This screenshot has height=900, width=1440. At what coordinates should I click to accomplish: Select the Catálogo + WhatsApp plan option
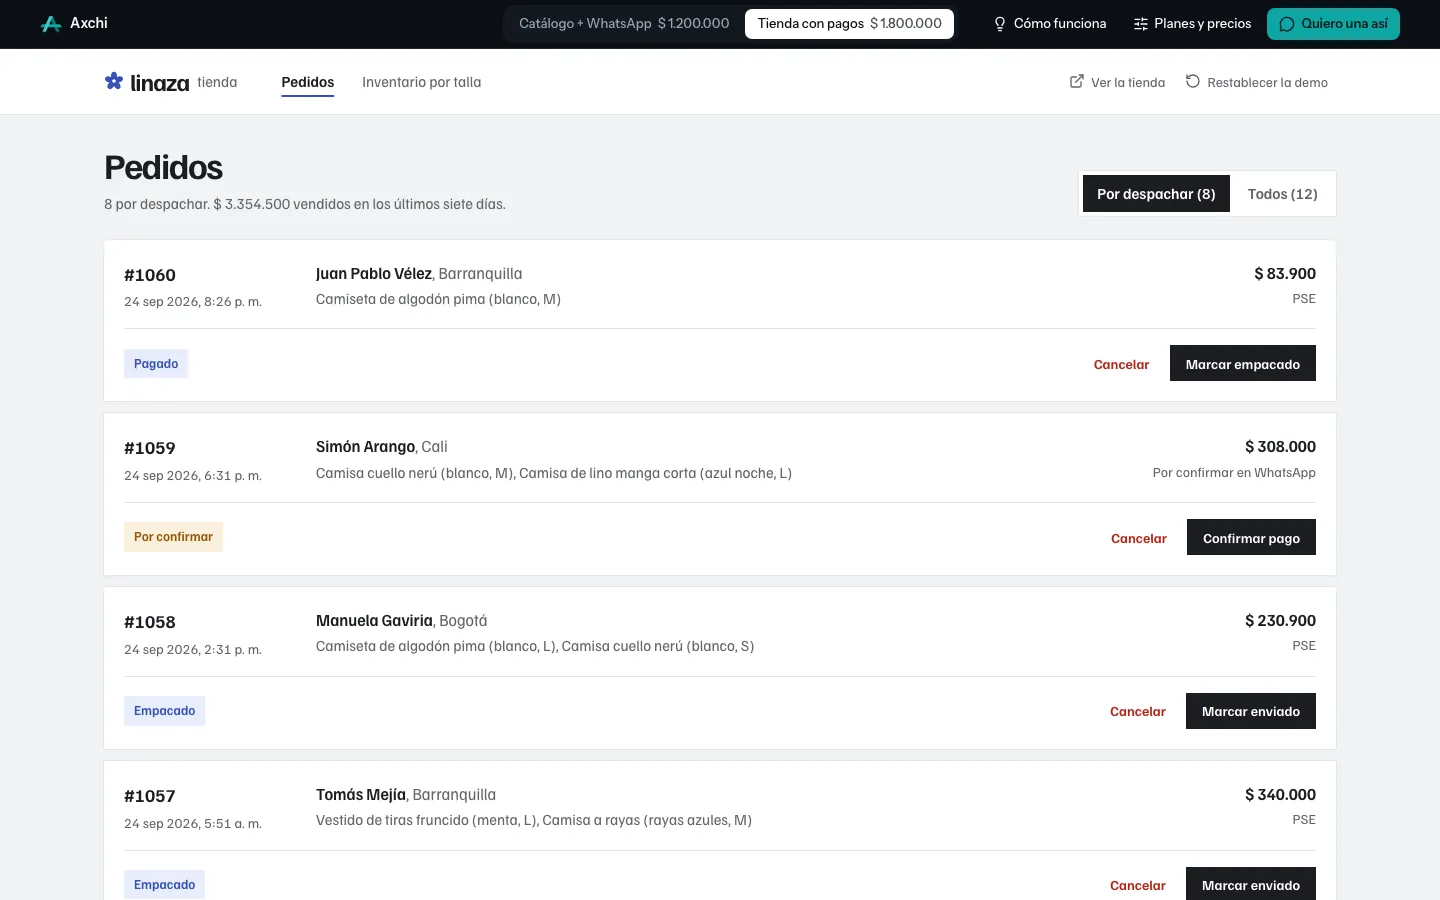624,23
